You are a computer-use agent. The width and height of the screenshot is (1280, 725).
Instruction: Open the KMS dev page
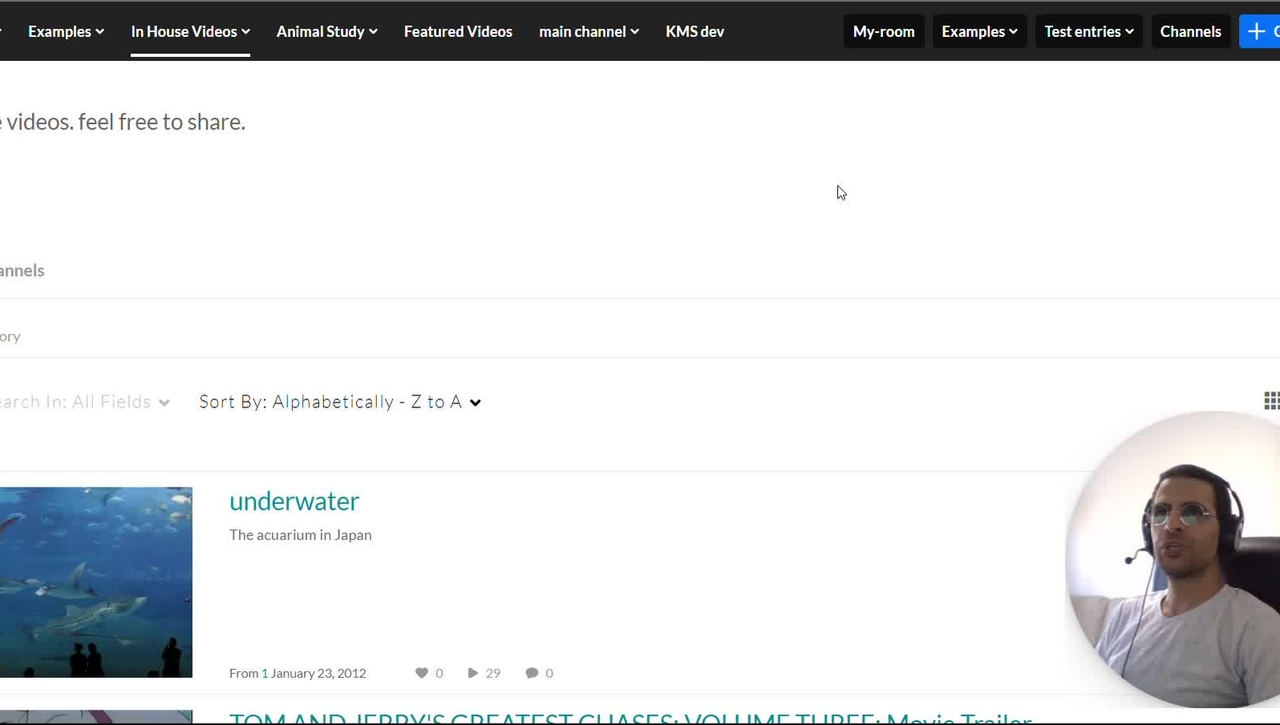point(695,31)
